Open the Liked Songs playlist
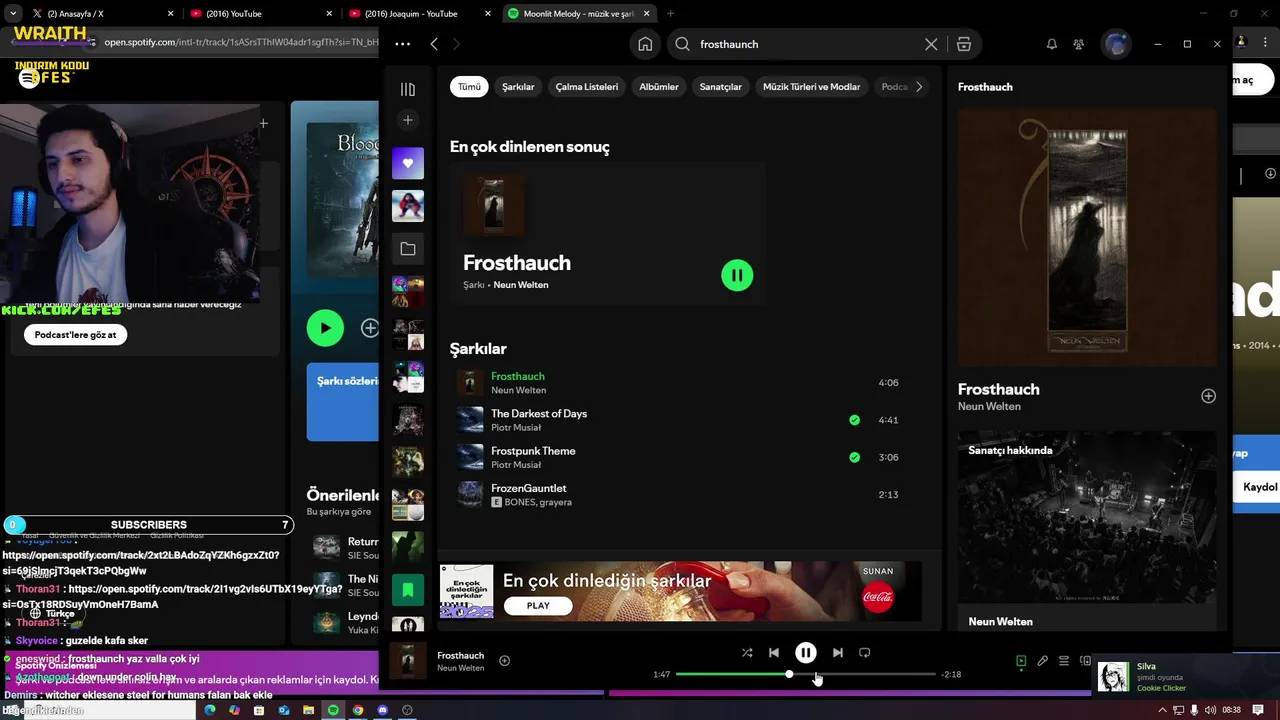The width and height of the screenshot is (1280, 720). [408, 163]
